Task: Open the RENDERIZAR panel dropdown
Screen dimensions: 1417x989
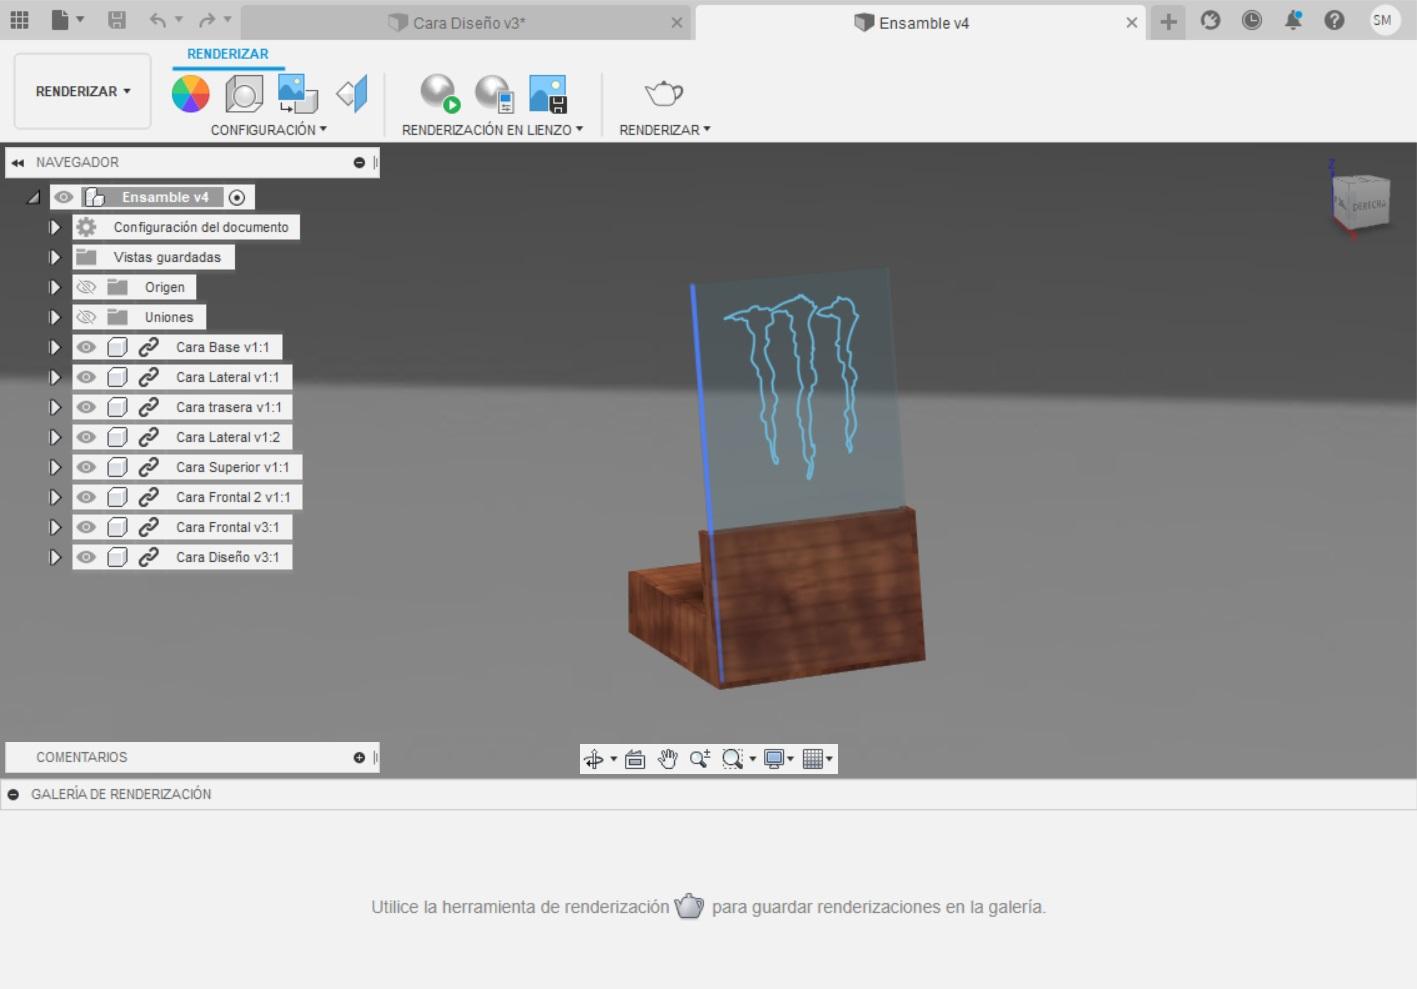Action: point(665,130)
